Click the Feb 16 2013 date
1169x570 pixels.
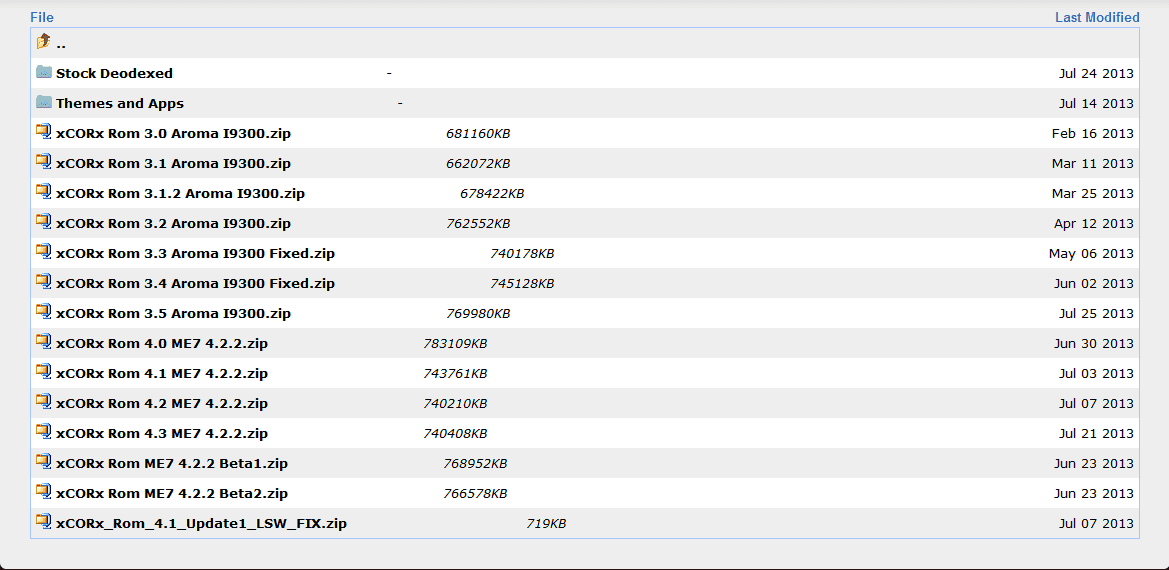click(1092, 133)
